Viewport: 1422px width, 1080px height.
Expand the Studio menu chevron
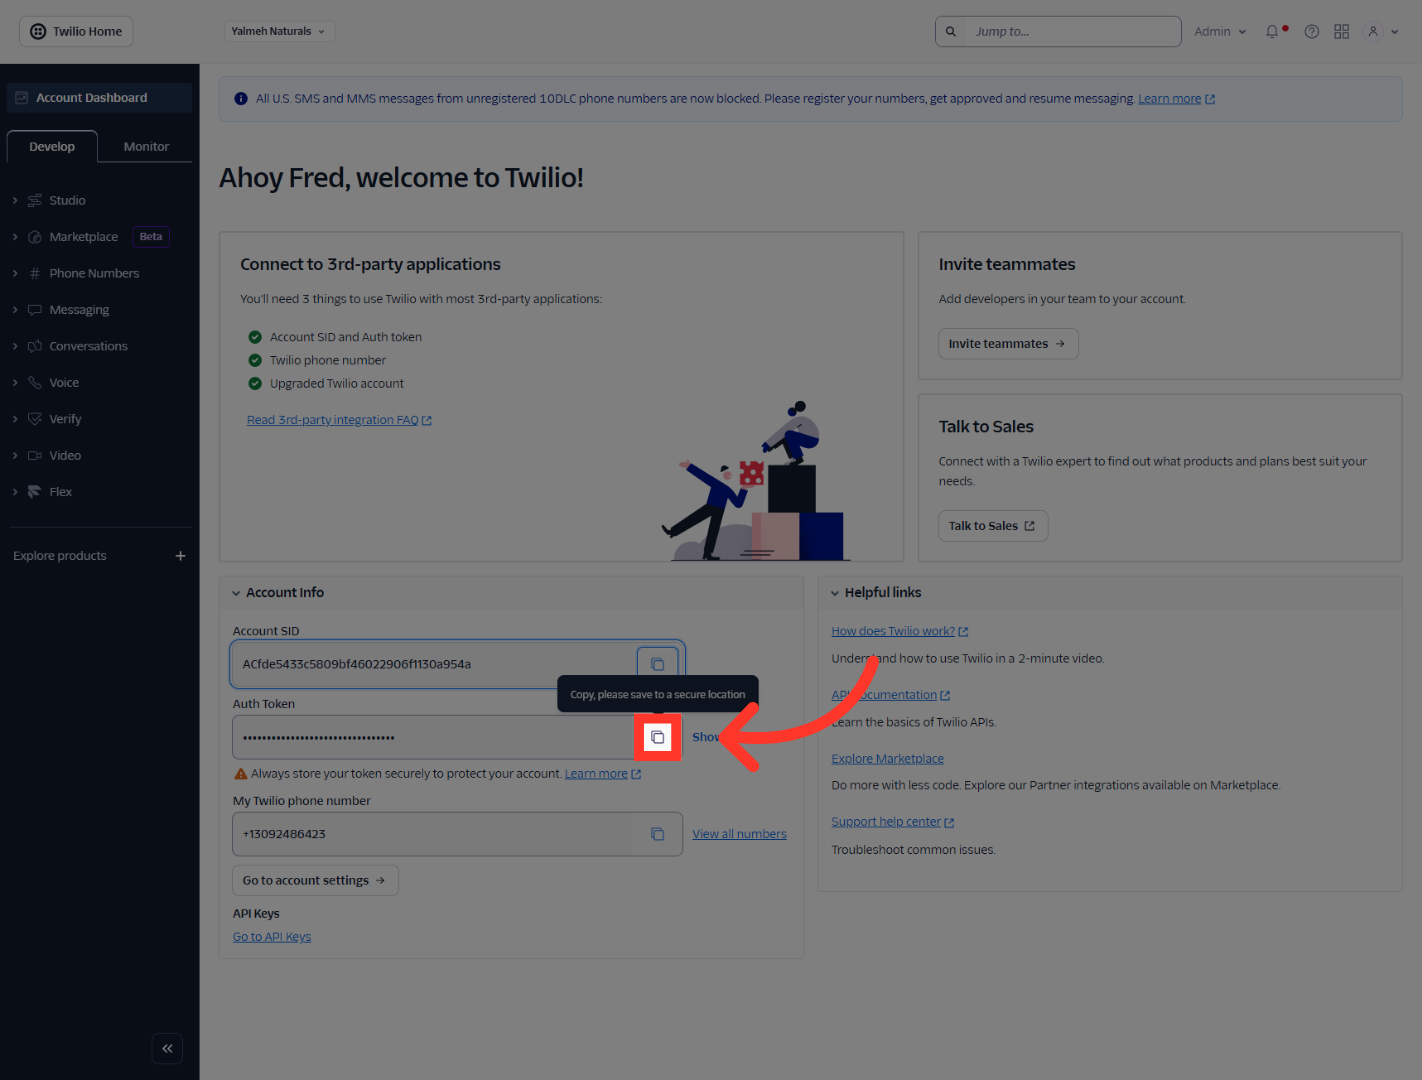15,200
